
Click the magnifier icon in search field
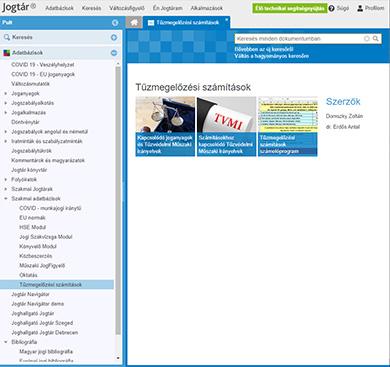coord(375,39)
